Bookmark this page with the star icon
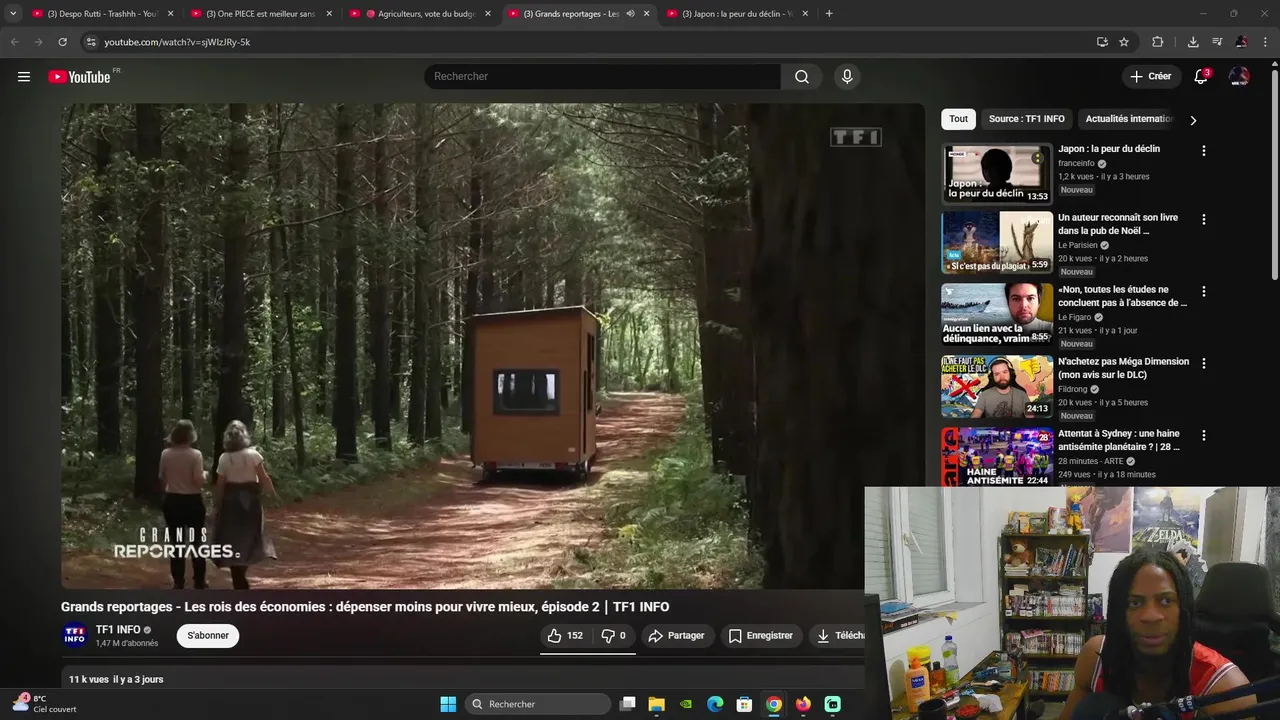This screenshot has width=1280, height=720. tap(1124, 42)
